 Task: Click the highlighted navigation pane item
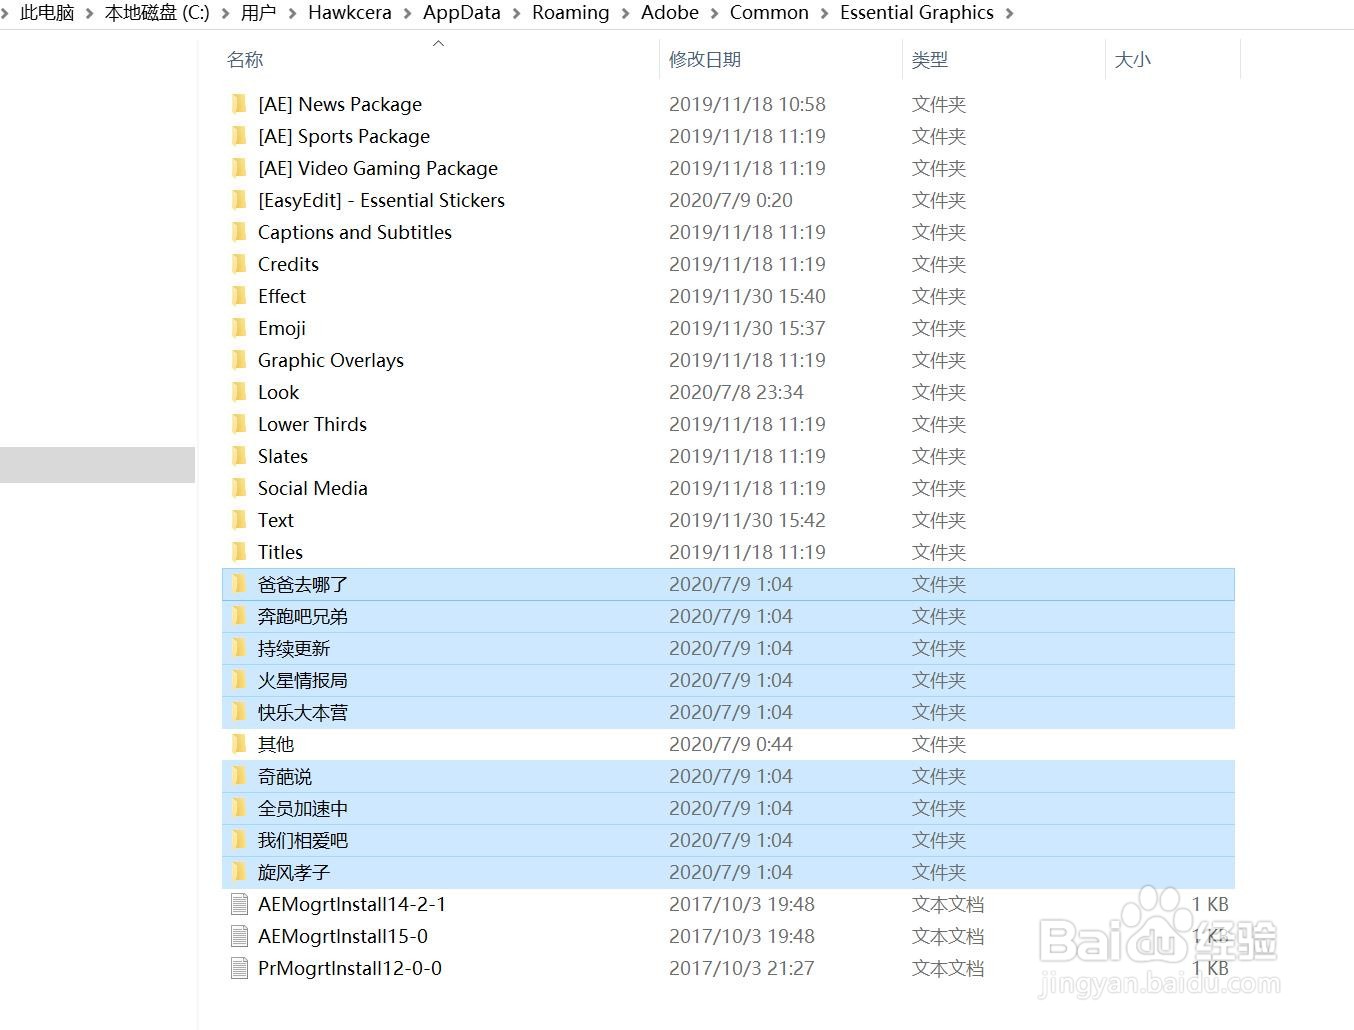pyautogui.click(x=97, y=465)
